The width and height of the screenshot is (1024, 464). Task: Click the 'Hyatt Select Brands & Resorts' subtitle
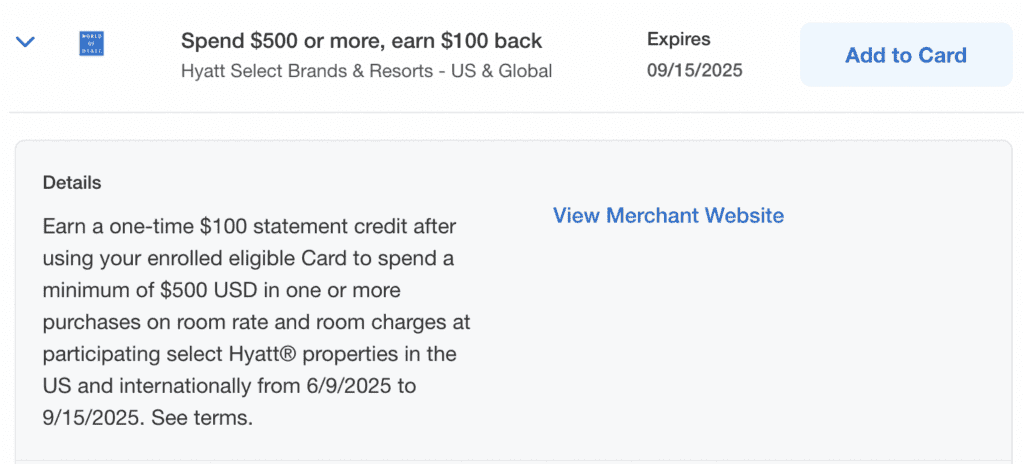coord(366,71)
